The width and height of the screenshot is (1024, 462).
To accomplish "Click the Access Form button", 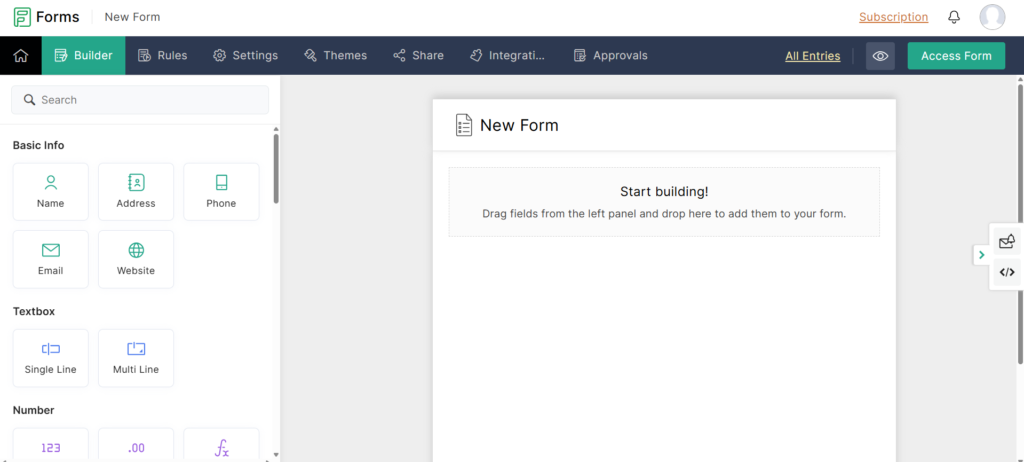I will [956, 56].
